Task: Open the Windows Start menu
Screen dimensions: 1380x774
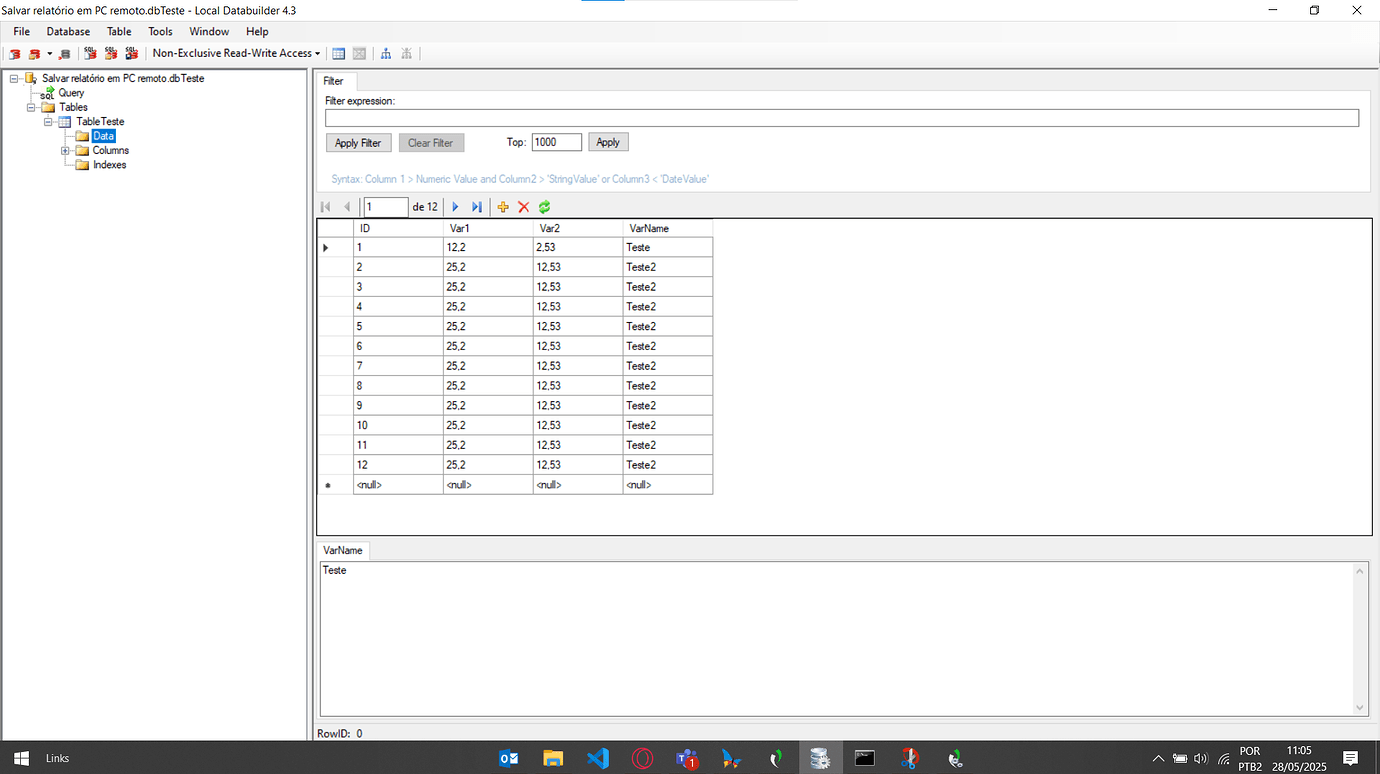Action: click(x=20, y=758)
